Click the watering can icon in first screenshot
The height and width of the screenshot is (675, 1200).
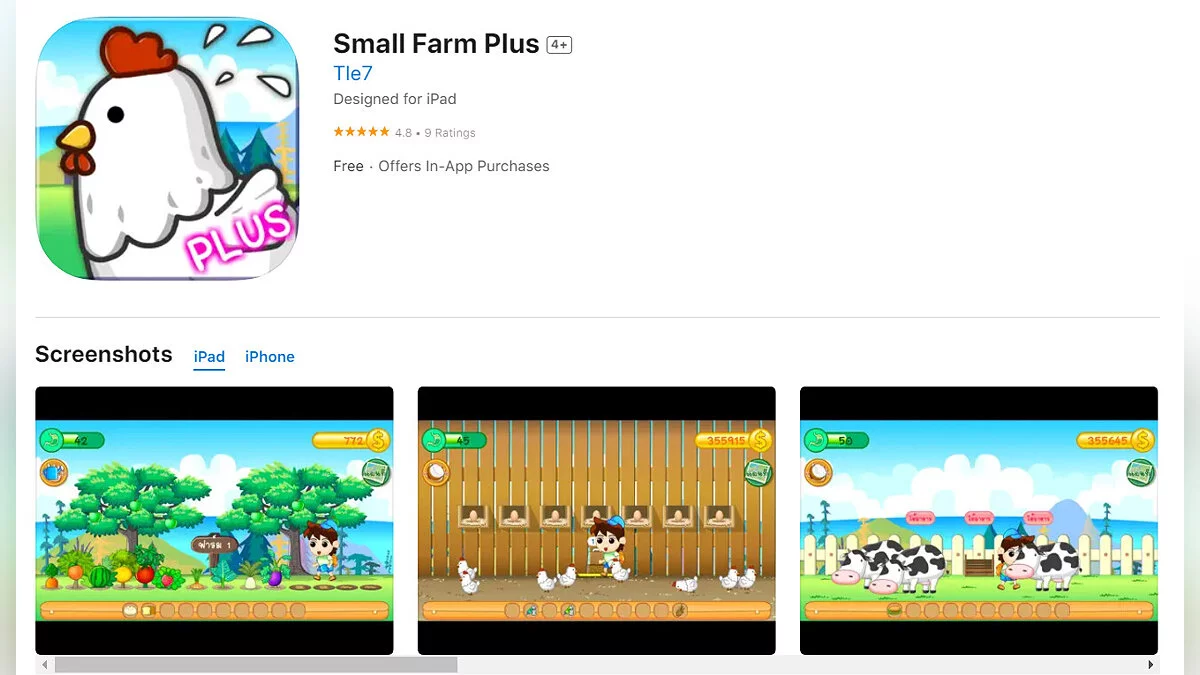coord(54,472)
